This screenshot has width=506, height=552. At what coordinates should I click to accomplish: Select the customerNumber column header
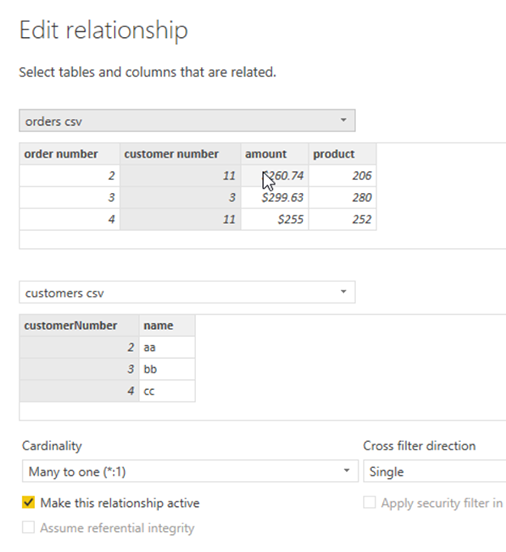(x=79, y=325)
